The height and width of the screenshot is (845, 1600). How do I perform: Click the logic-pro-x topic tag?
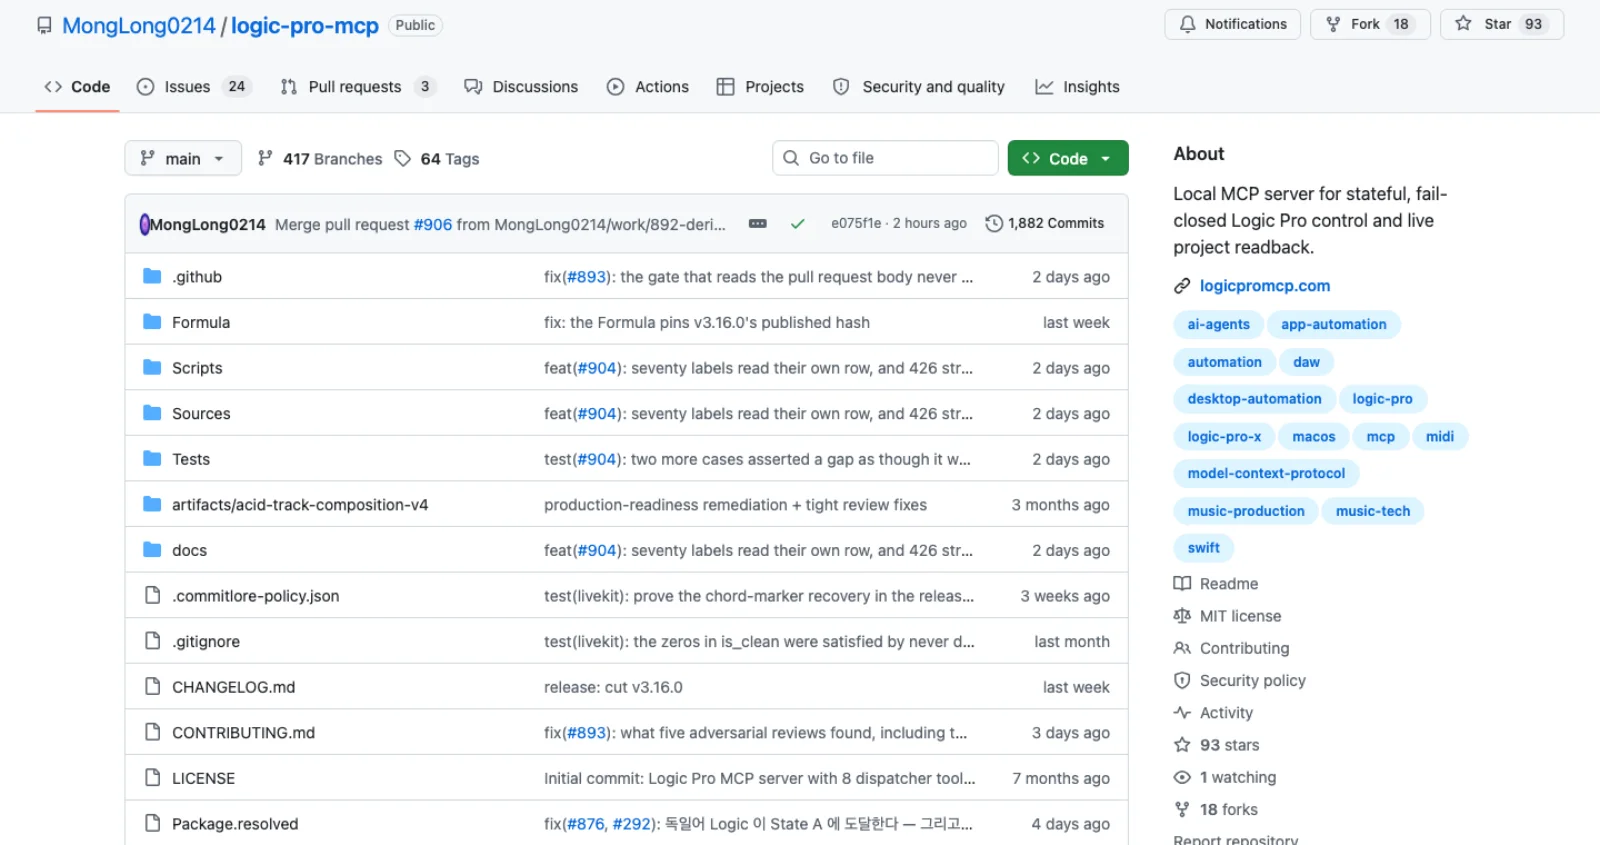click(x=1224, y=436)
